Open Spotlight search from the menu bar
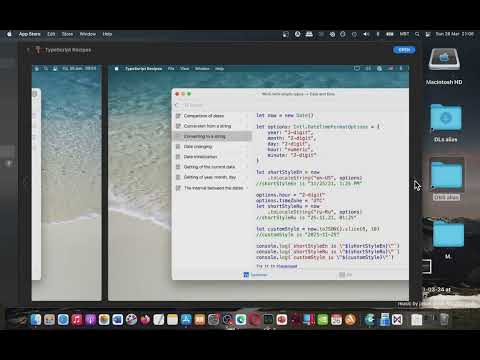Image resolution: width=480 pixels, height=360 pixels. [x=417, y=34]
